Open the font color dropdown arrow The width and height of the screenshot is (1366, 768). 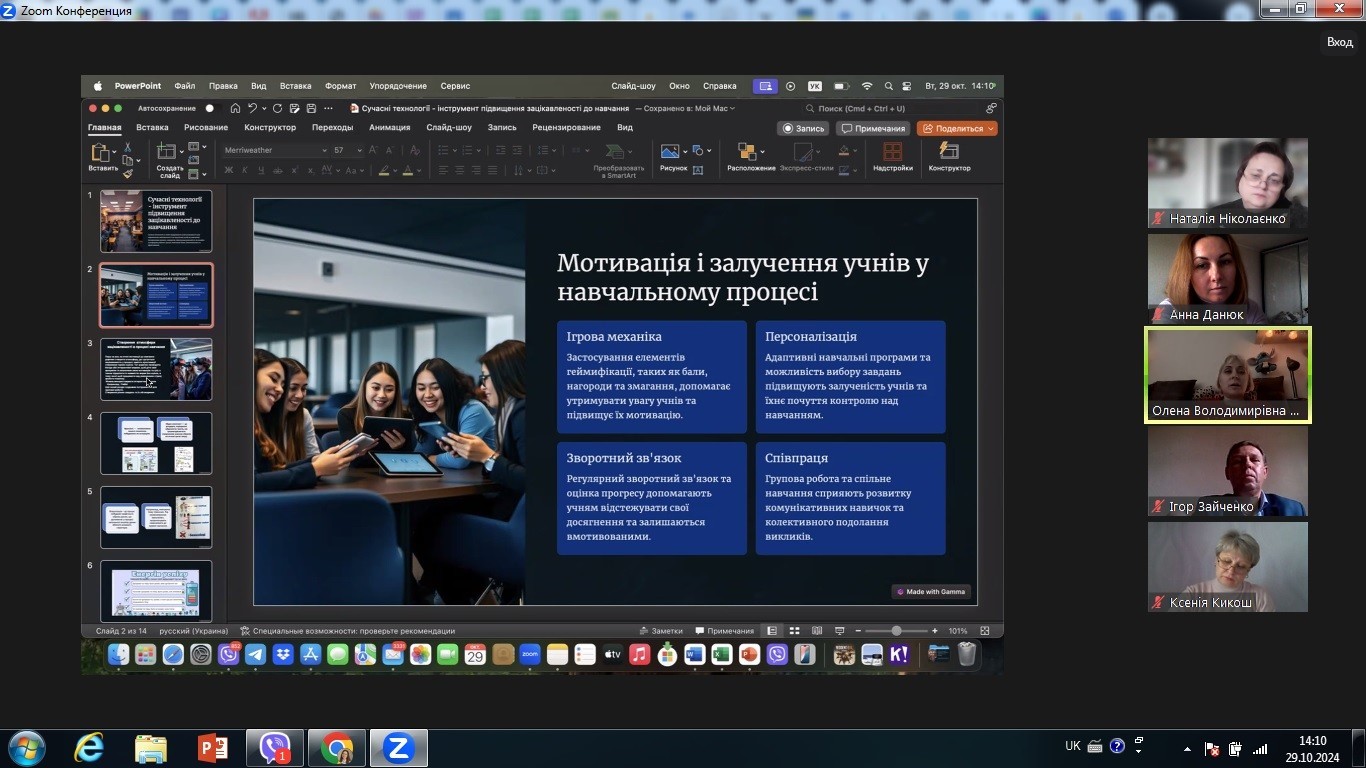coord(419,170)
